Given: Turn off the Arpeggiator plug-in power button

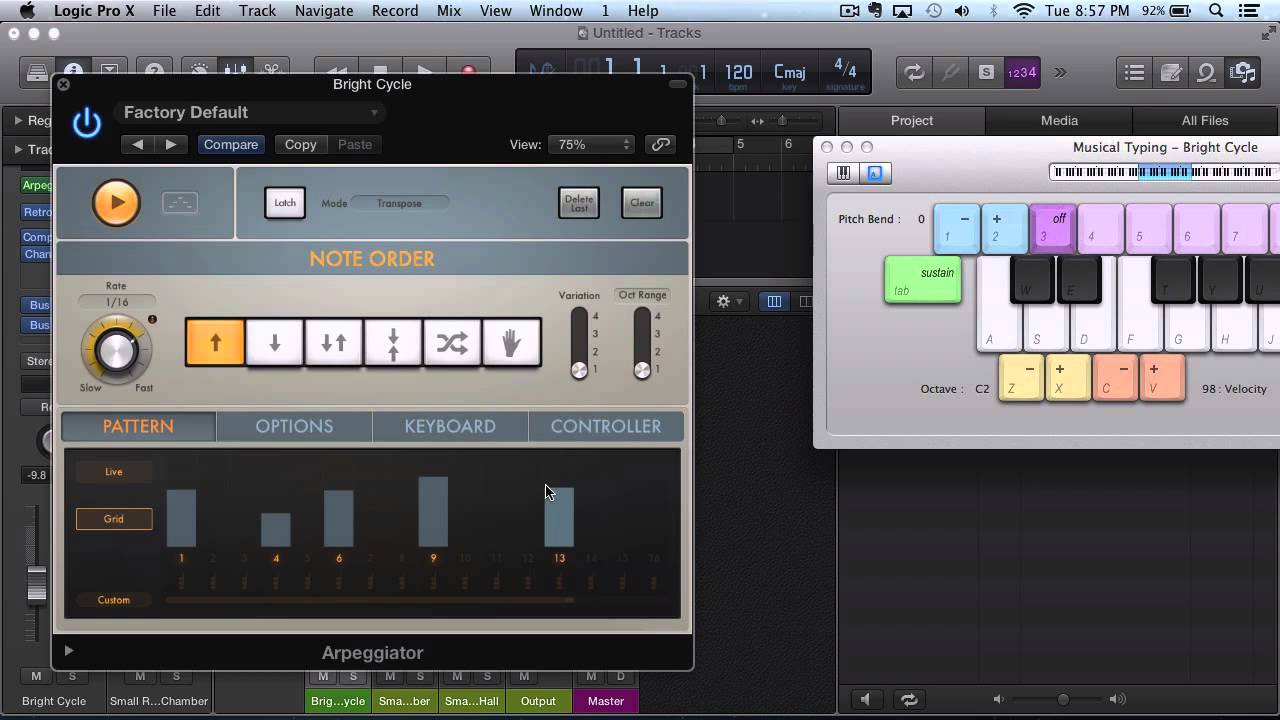Looking at the screenshot, I should click(x=87, y=123).
